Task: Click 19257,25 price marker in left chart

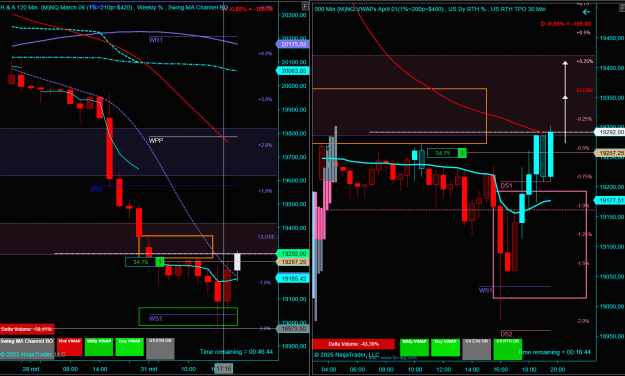Action: [293, 262]
